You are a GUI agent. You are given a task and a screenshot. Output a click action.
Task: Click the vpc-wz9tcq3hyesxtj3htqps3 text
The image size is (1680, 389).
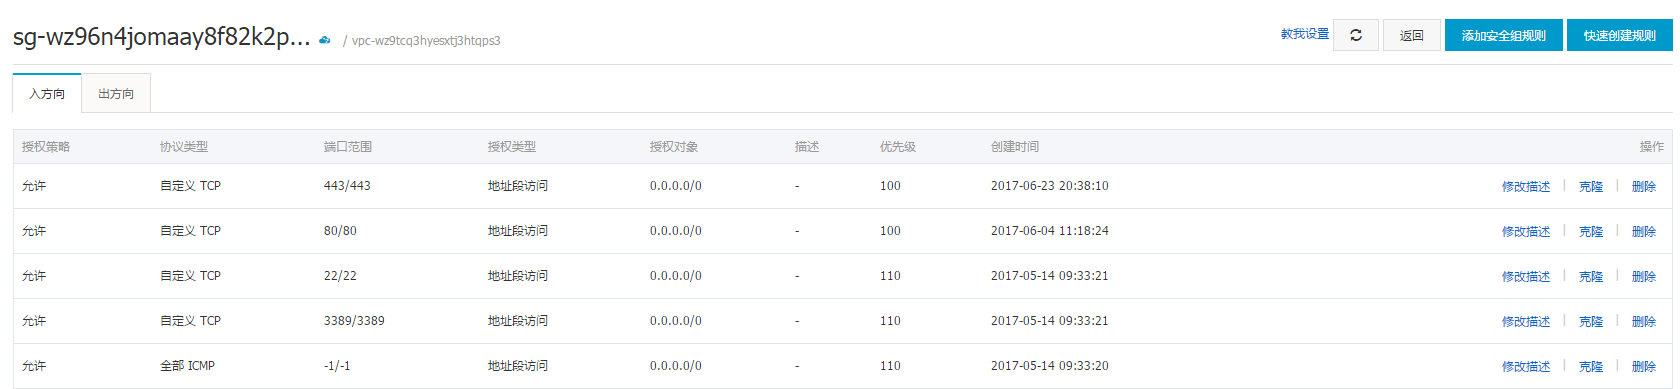[x=426, y=41]
